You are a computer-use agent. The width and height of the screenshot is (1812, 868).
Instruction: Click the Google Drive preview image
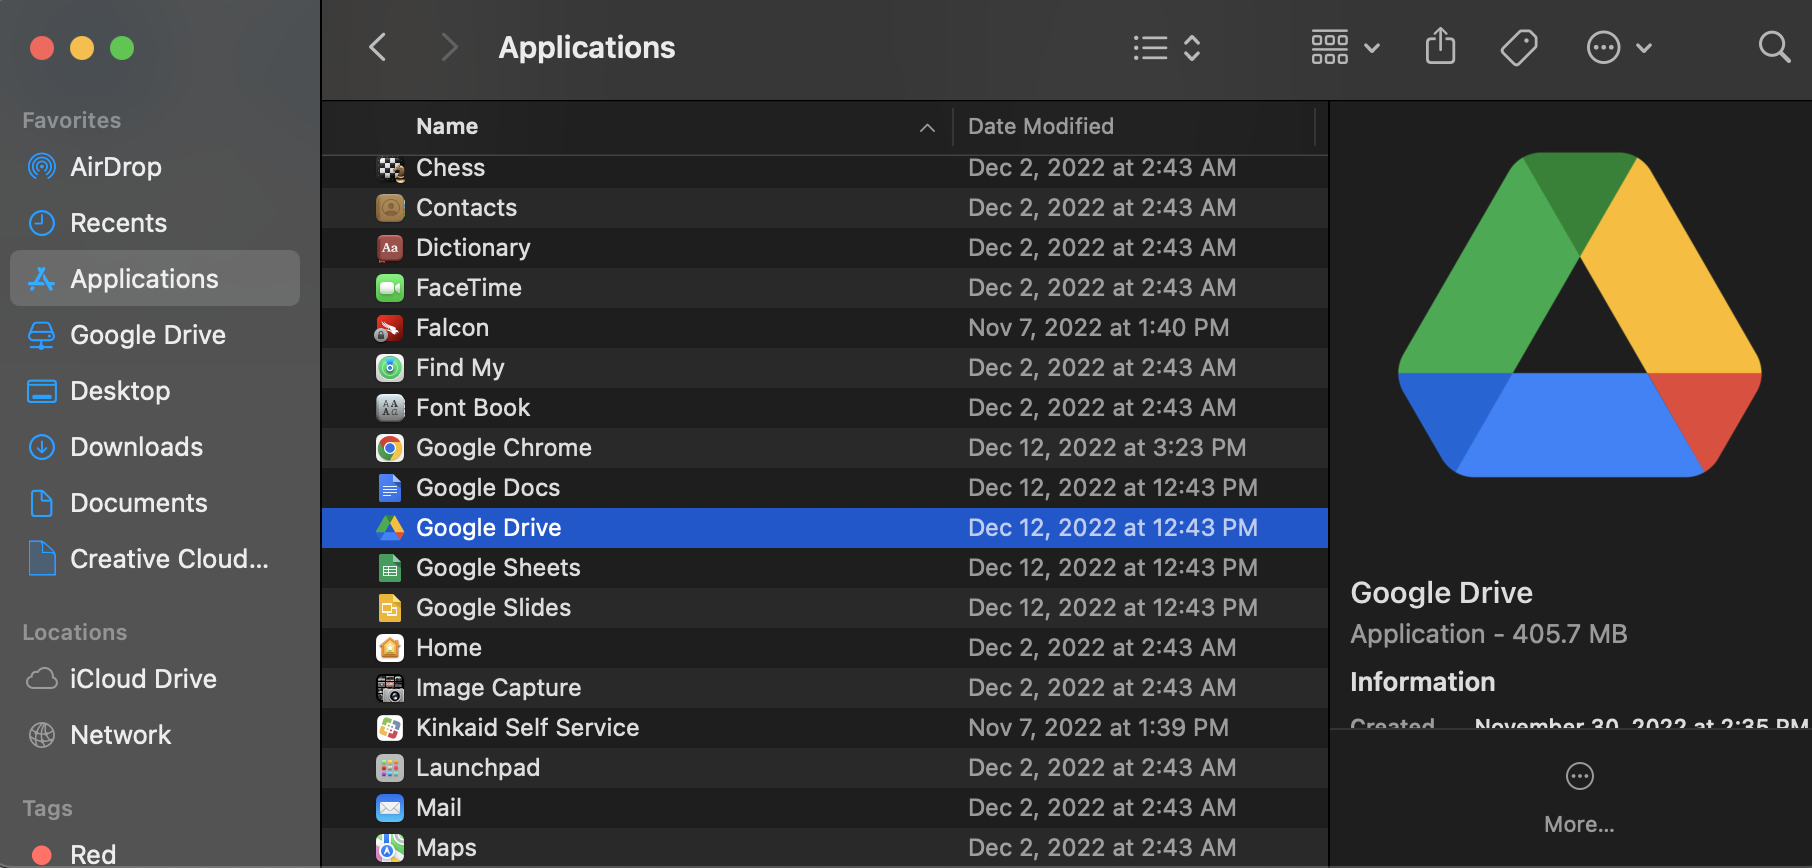pyautogui.click(x=1580, y=314)
